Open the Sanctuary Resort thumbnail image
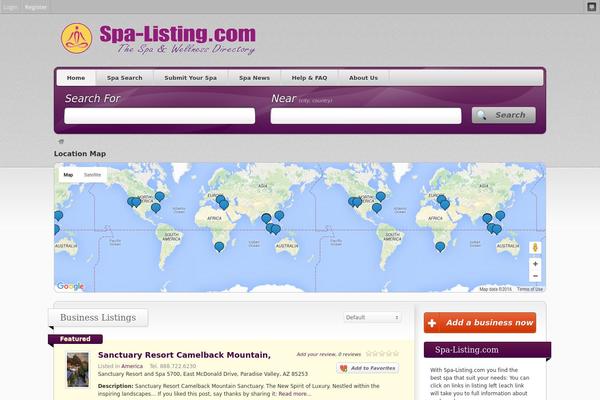600x400 pixels. point(78,370)
